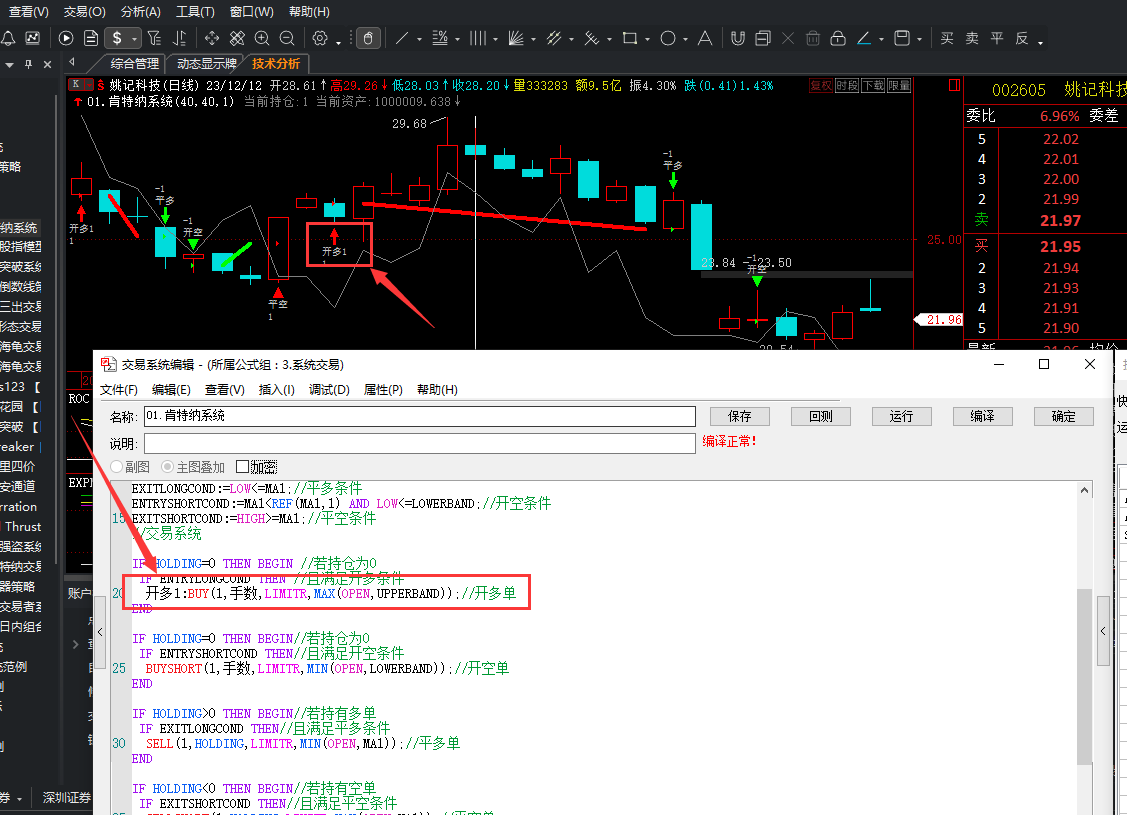Open the gear settings icon in toolbar
The width and height of the screenshot is (1127, 815).
pyautogui.click(x=320, y=38)
